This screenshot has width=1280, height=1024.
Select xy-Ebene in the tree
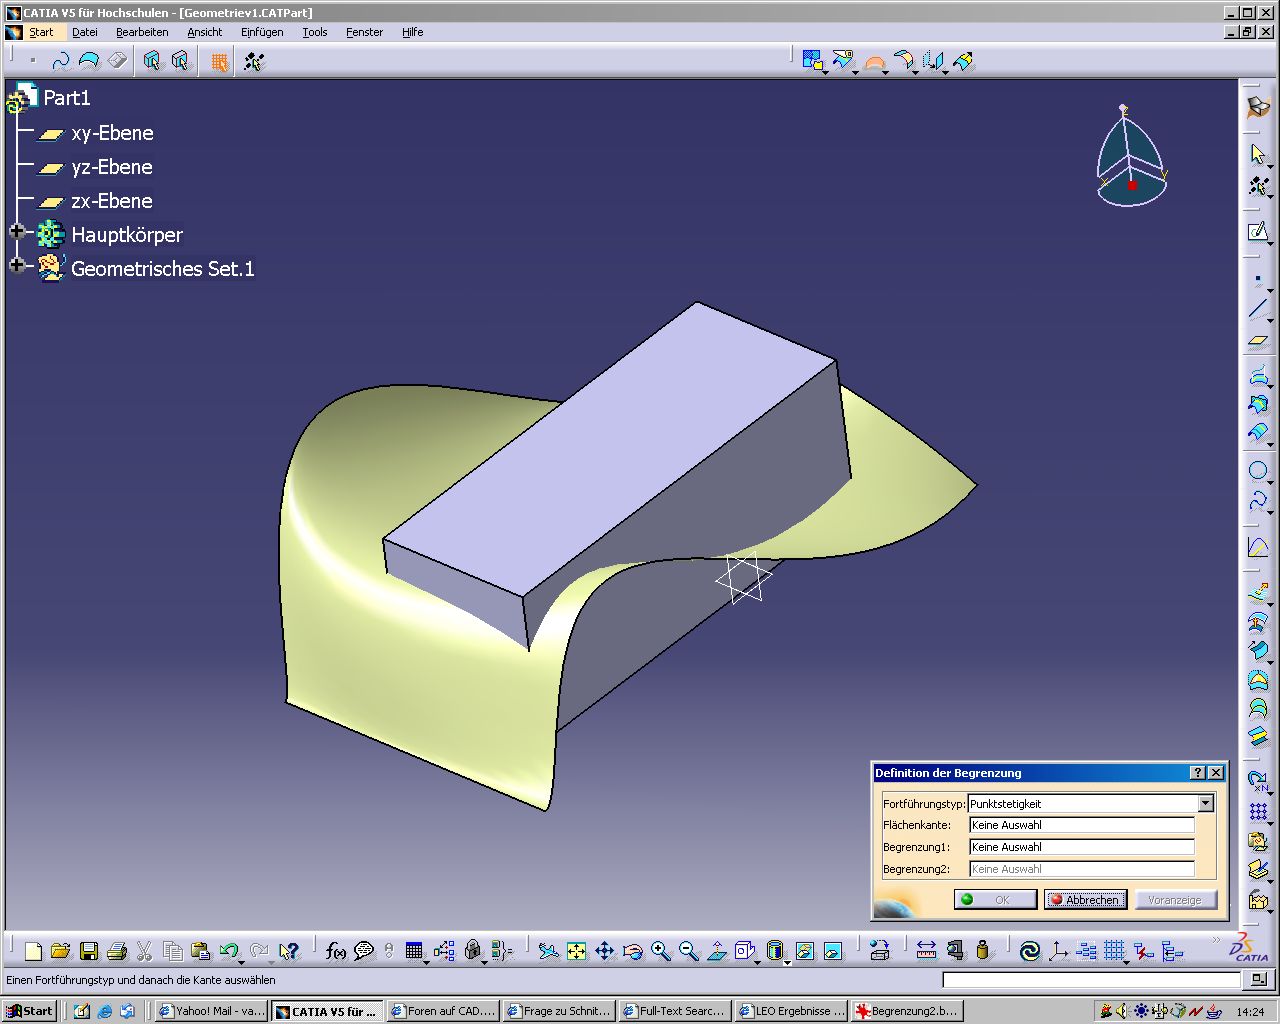(x=112, y=133)
